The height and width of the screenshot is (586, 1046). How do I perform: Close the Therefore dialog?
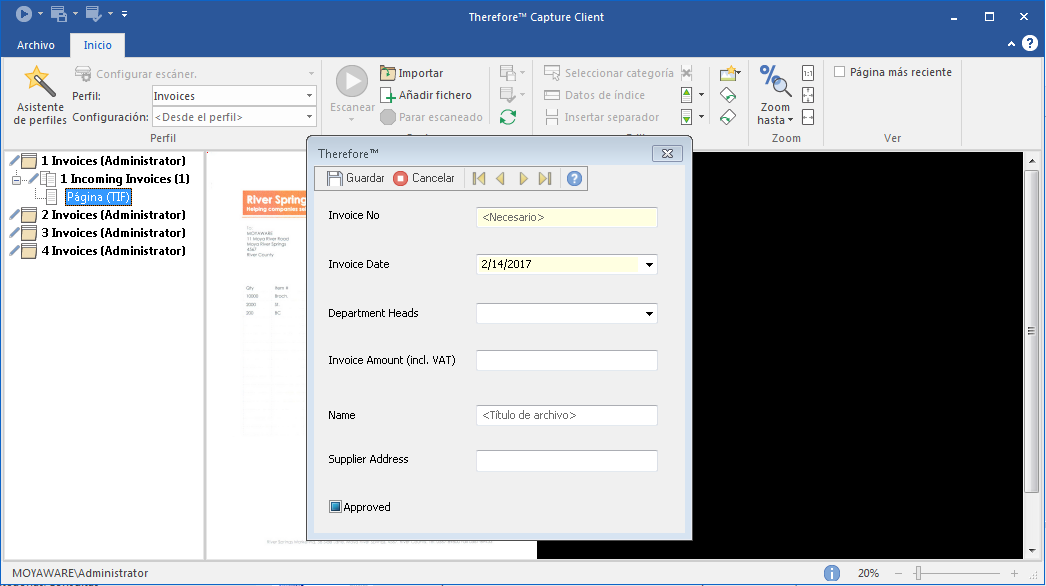click(667, 154)
